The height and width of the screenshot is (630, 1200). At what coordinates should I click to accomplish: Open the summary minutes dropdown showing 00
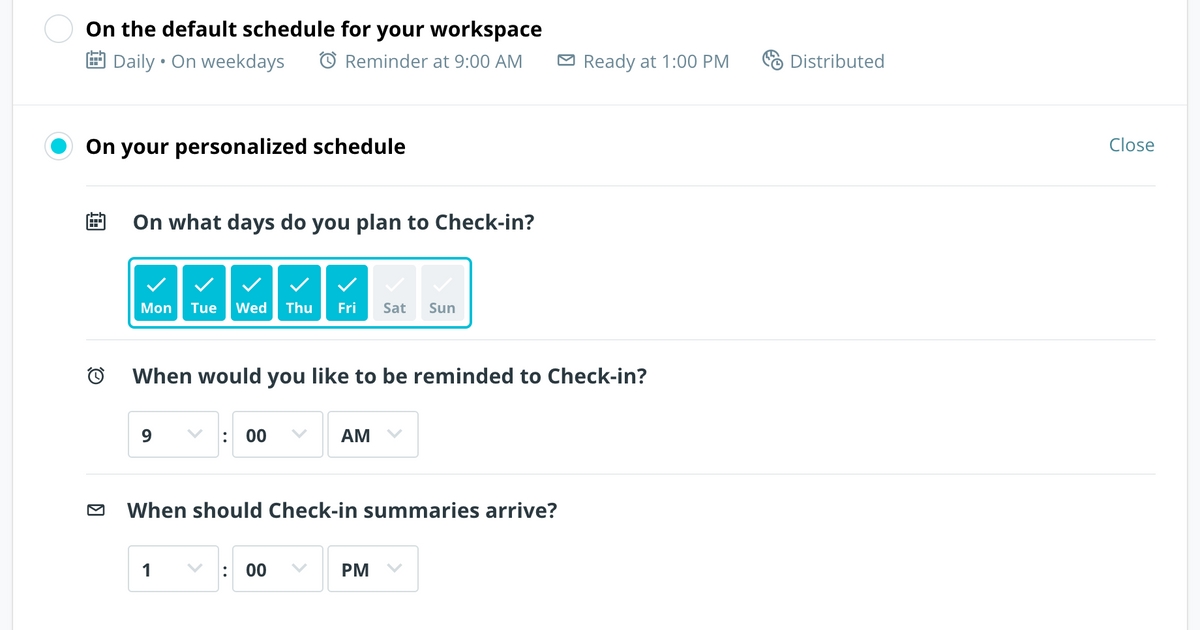(277, 568)
